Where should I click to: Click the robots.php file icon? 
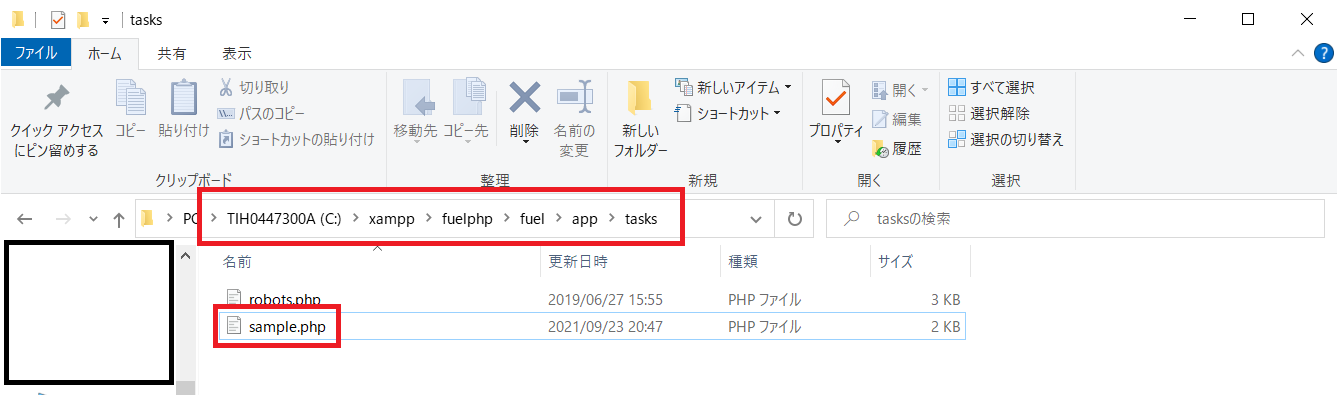coord(234,299)
